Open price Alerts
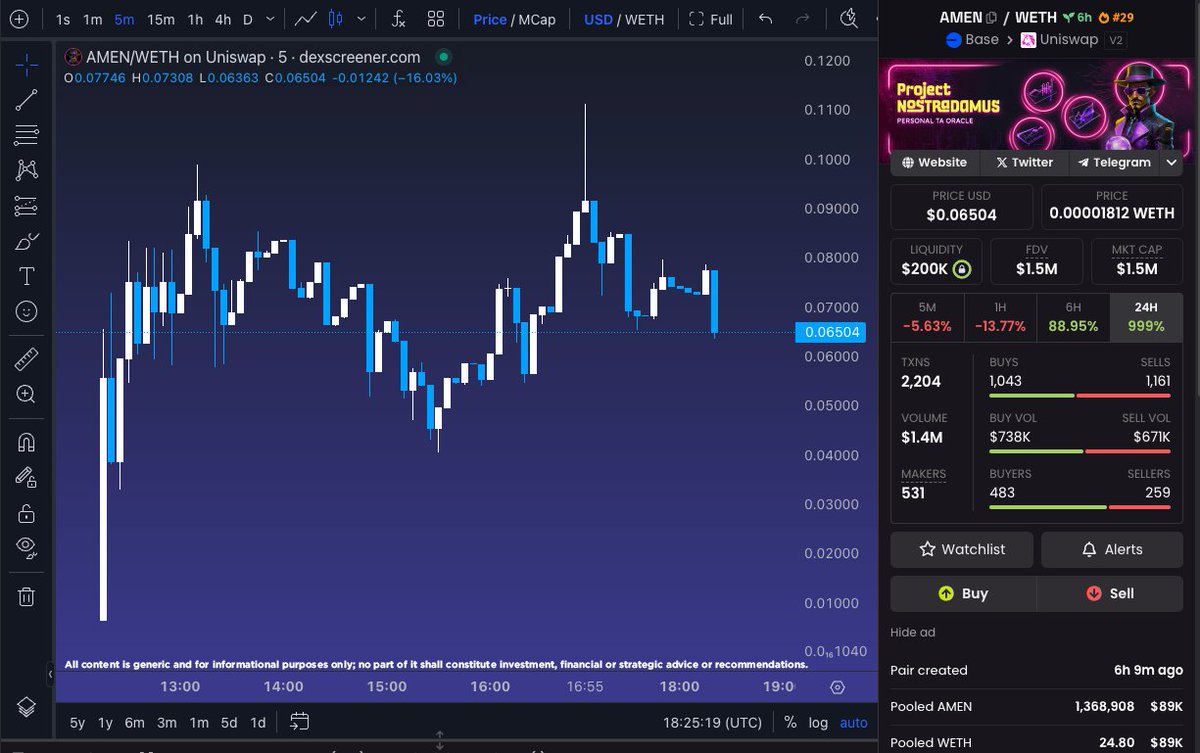 (1112, 549)
